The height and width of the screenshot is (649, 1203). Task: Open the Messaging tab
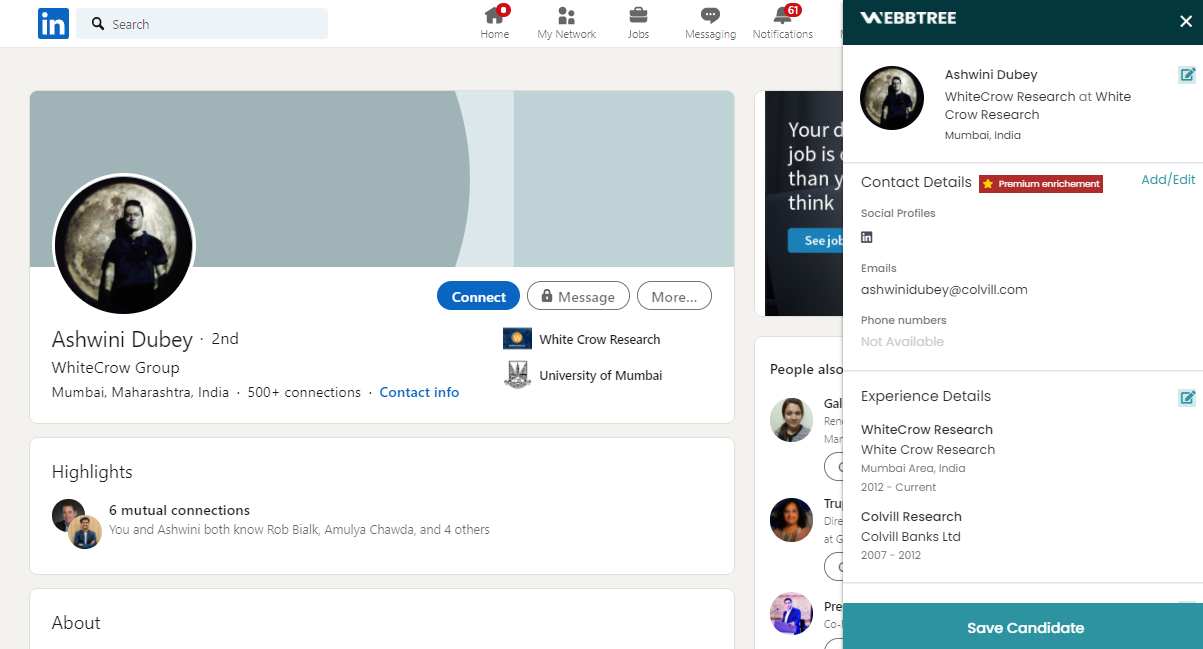click(x=710, y=23)
